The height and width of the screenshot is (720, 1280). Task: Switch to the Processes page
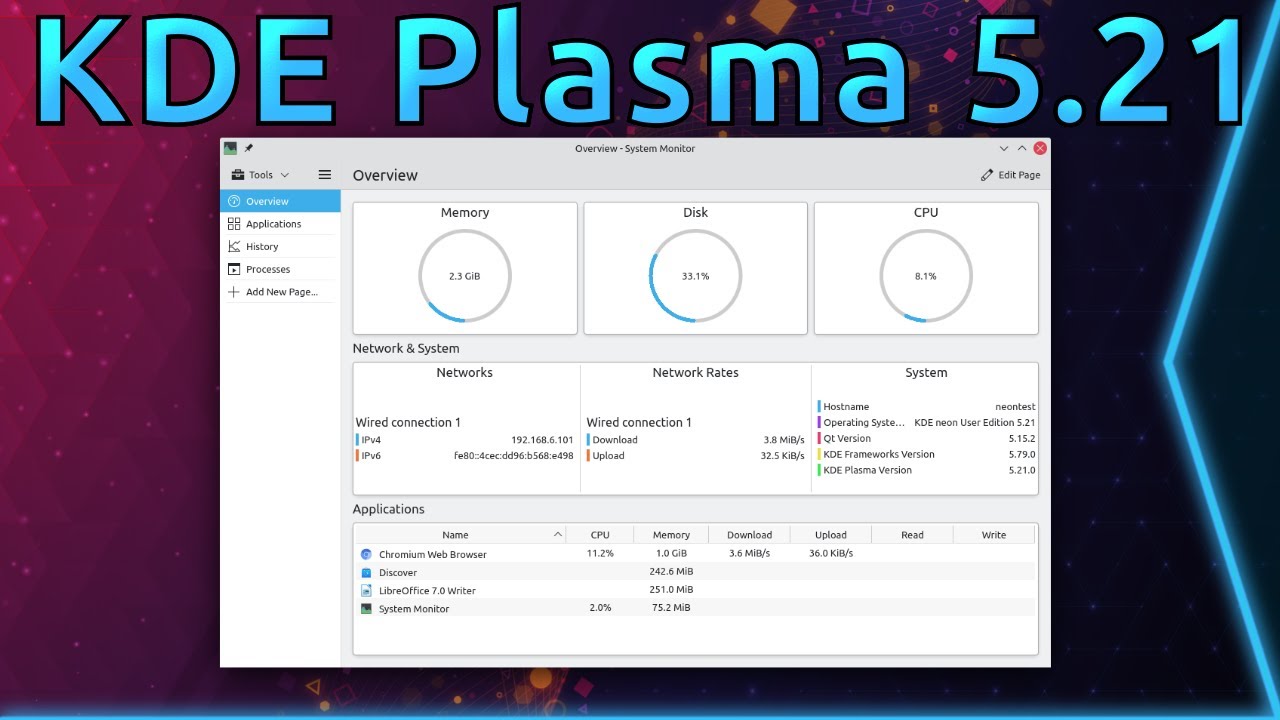[x=280, y=269]
